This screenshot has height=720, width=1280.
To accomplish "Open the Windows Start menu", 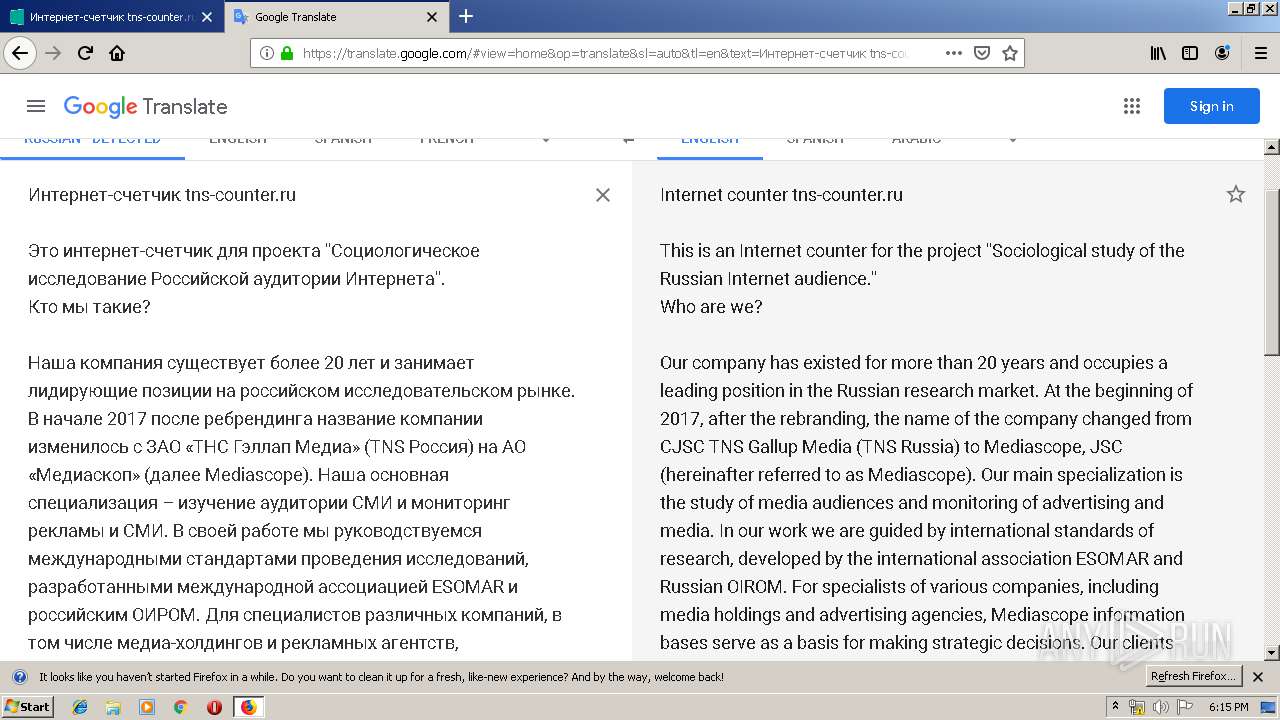I will [28, 707].
